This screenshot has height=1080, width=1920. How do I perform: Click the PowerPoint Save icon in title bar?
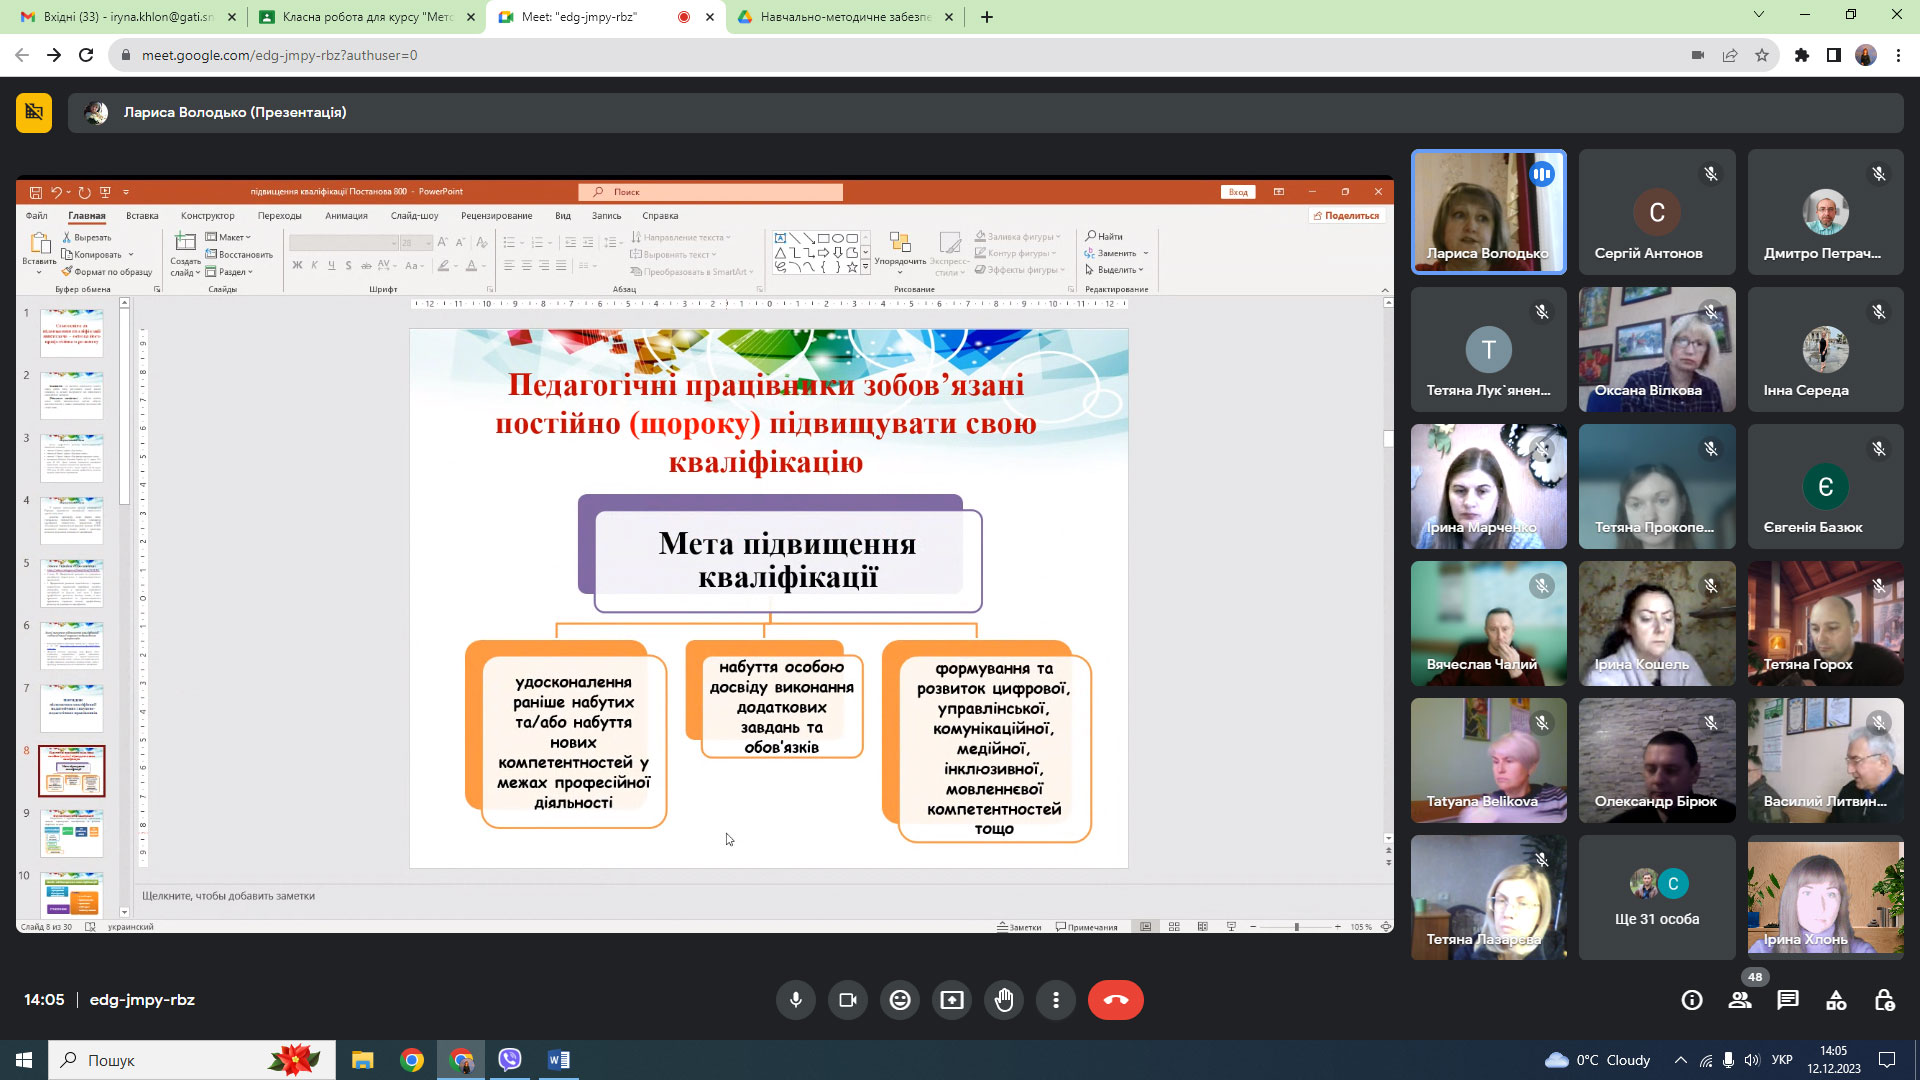(x=36, y=192)
